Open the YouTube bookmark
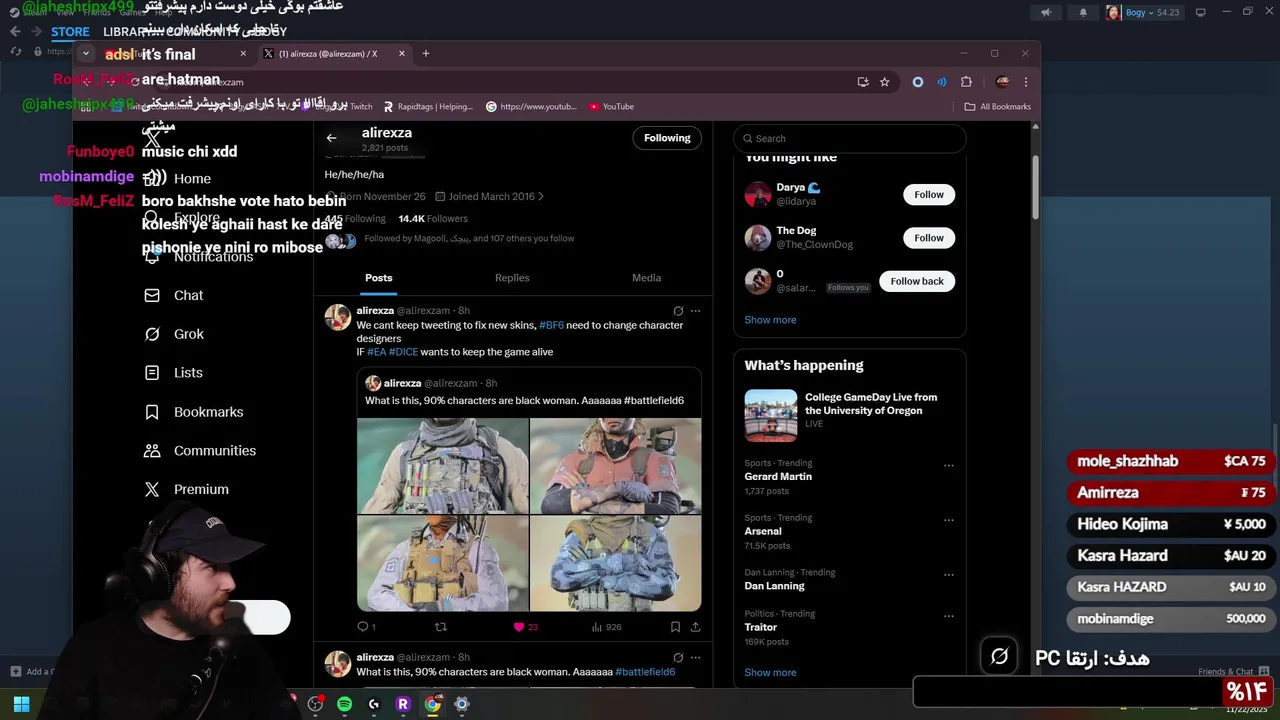Image resolution: width=1280 pixels, height=720 pixels. point(611,106)
